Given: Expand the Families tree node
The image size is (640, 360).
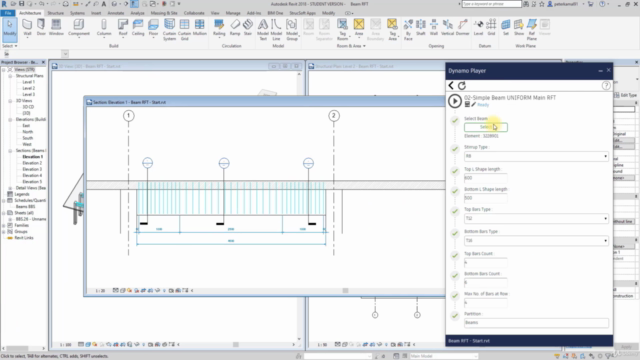Looking at the screenshot, I should click(x=4, y=225).
